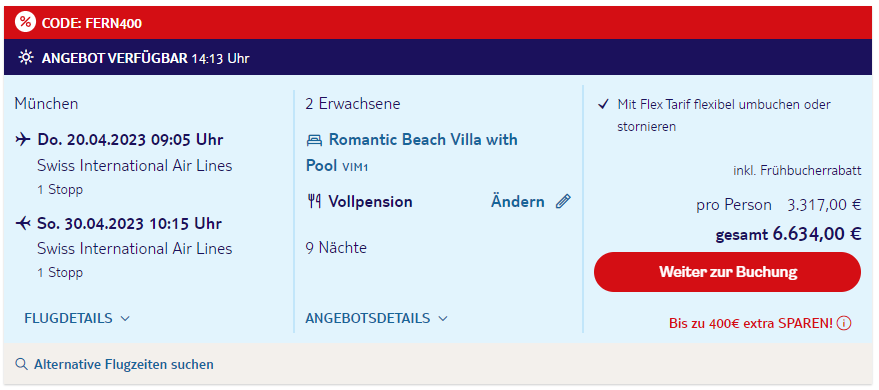Click the return flight airplane icon
879x390 pixels.
[x=23, y=224]
